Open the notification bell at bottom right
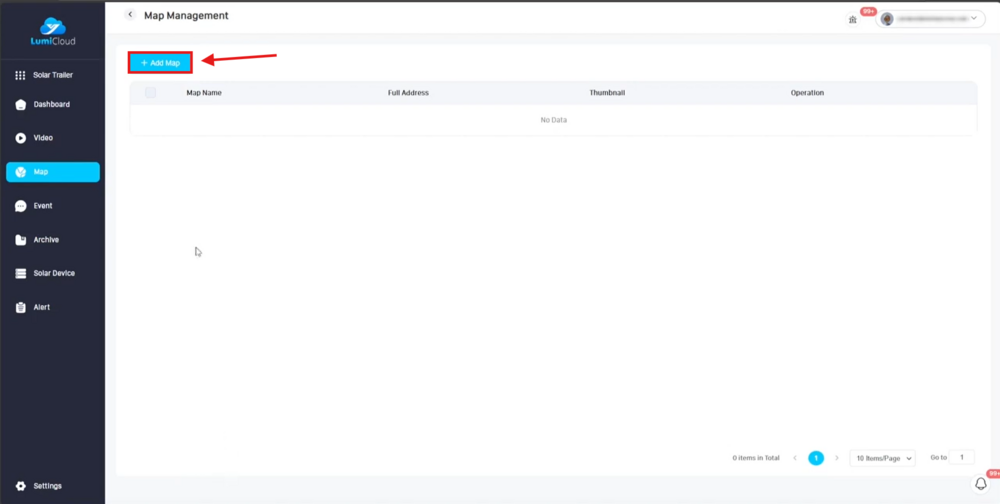 click(x=980, y=484)
